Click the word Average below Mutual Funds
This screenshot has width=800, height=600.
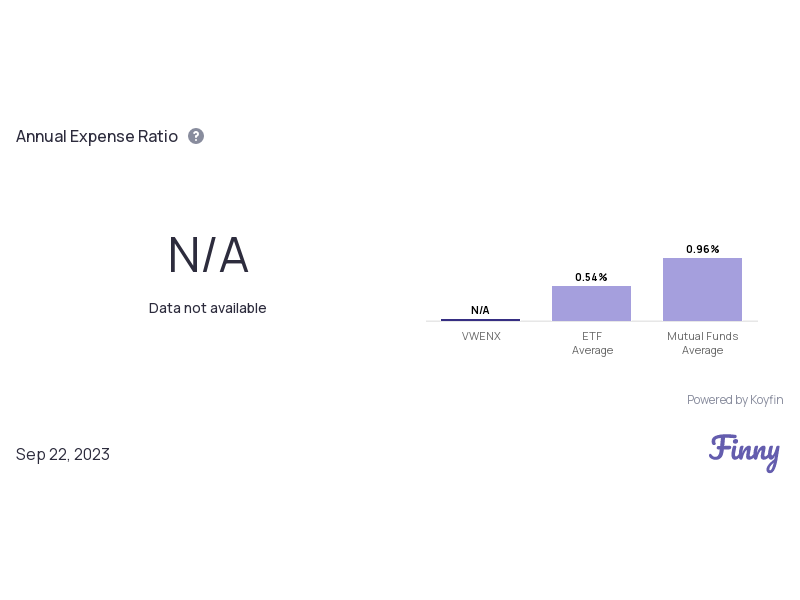point(702,350)
